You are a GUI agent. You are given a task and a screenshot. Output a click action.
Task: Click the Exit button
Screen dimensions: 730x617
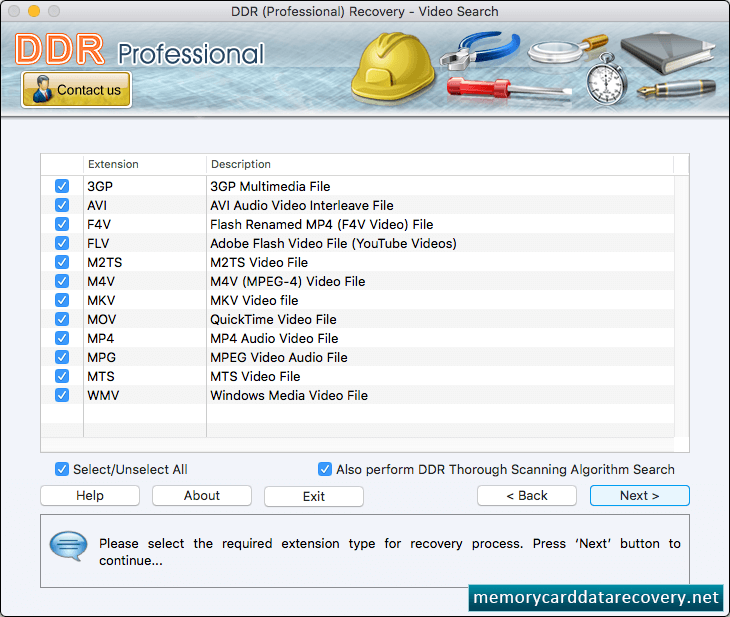tap(314, 496)
